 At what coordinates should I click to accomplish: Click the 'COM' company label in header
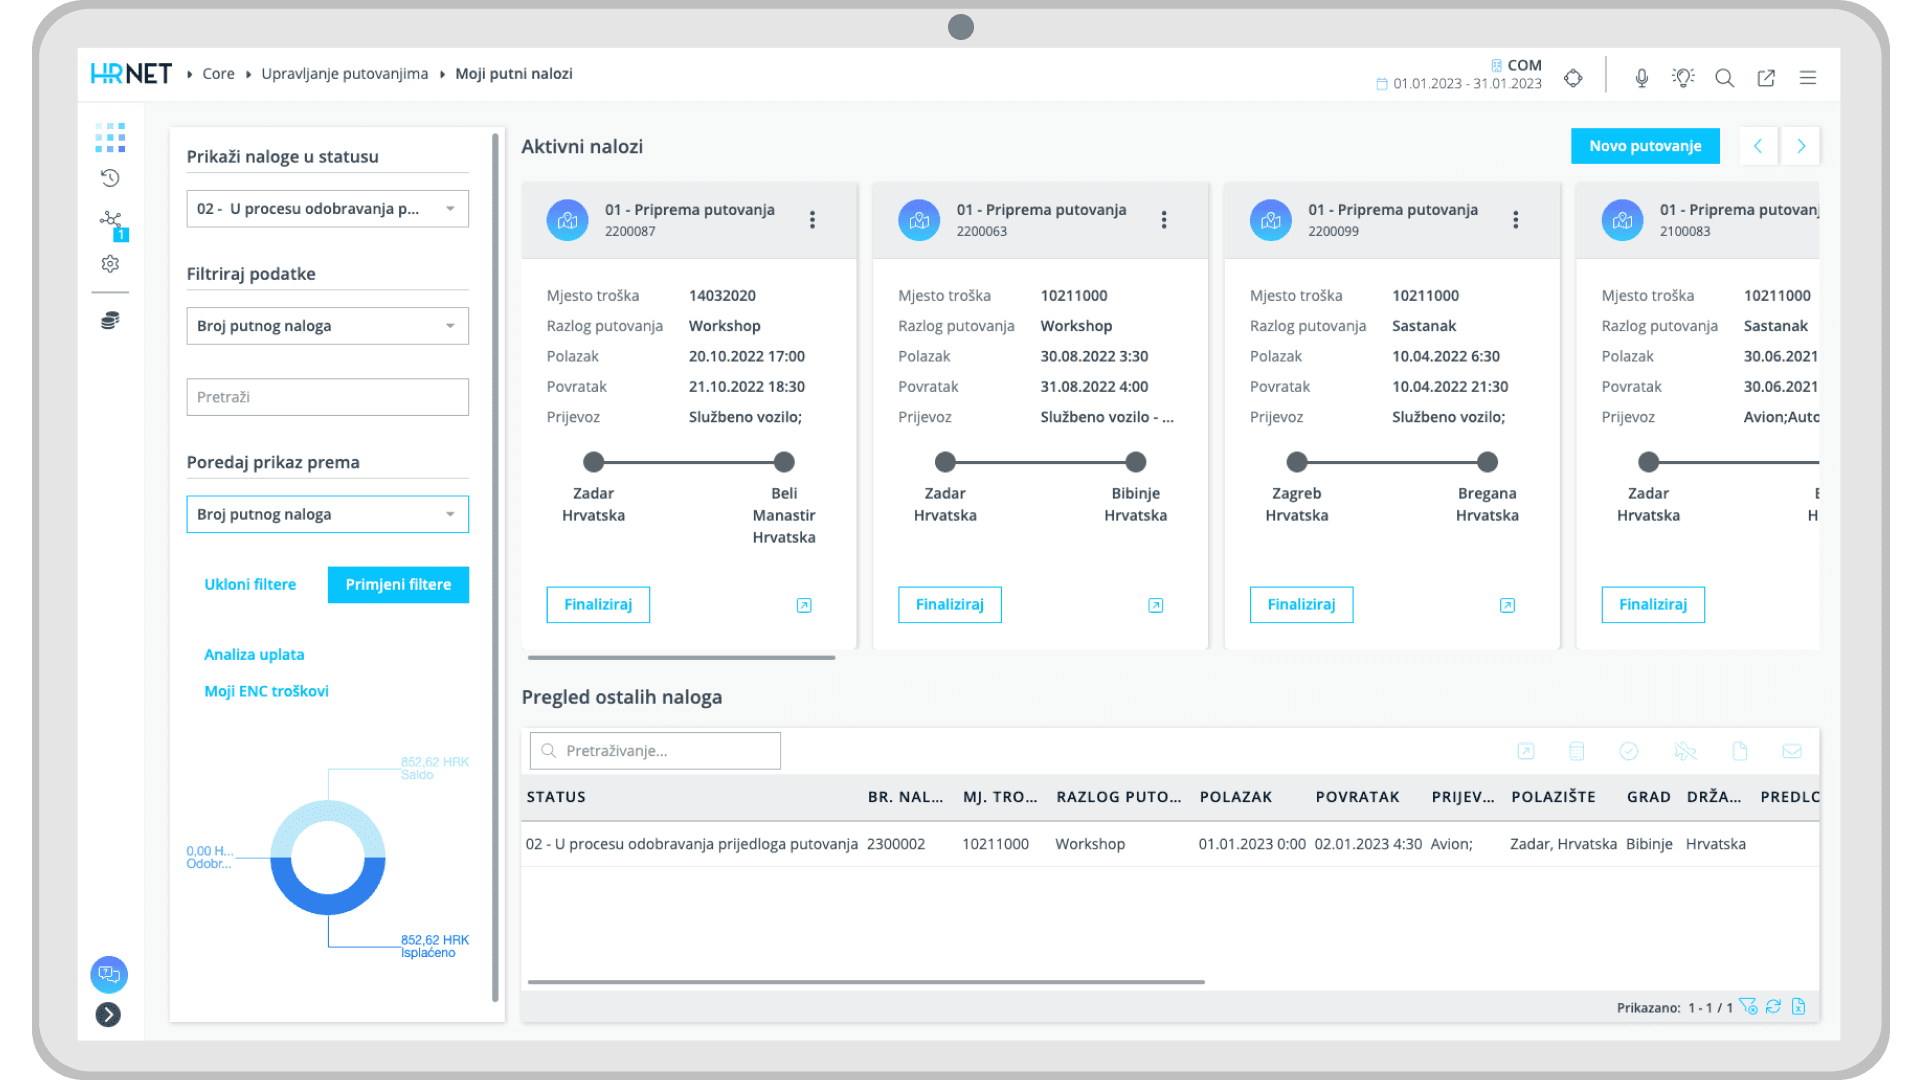[x=1524, y=65]
